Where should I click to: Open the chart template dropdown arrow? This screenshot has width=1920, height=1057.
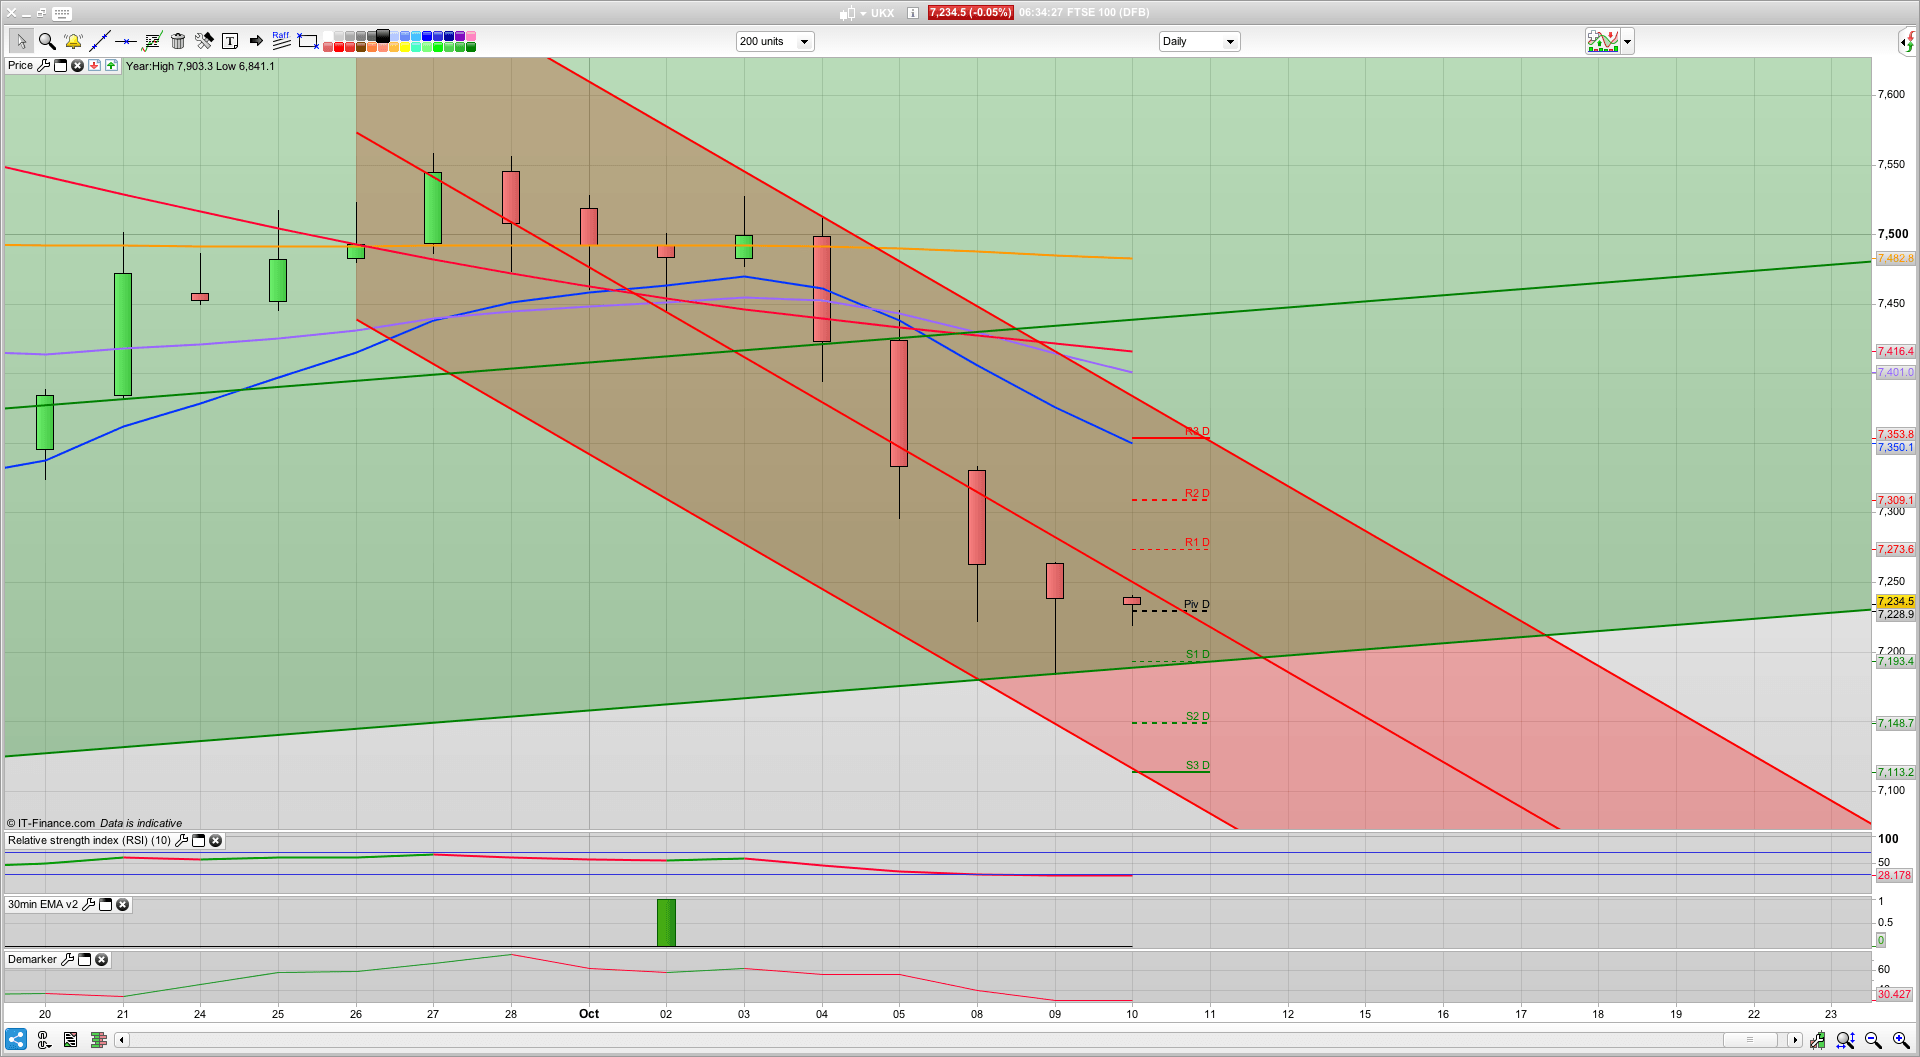1628,42
